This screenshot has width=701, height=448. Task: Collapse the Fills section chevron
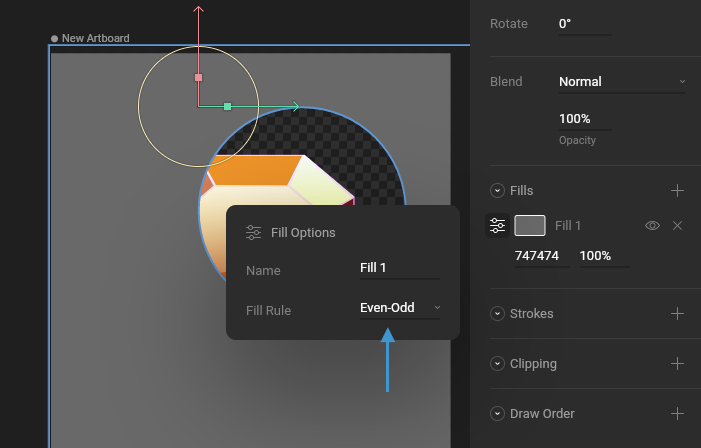point(497,190)
